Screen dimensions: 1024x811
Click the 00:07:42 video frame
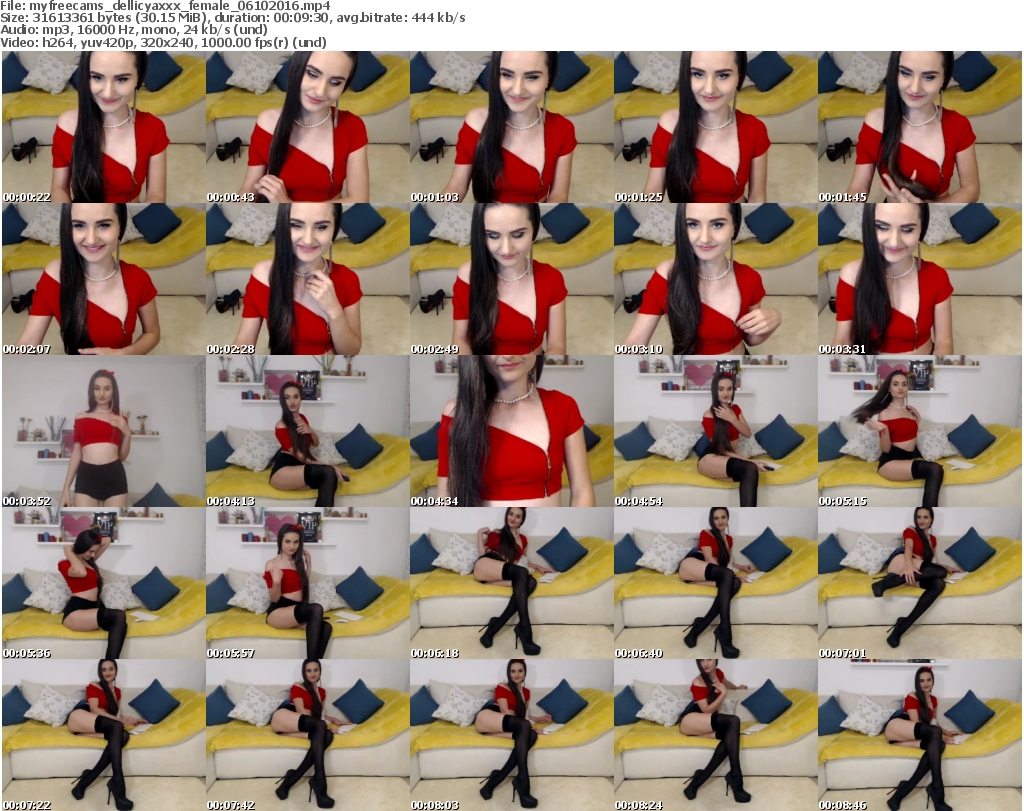point(308,735)
